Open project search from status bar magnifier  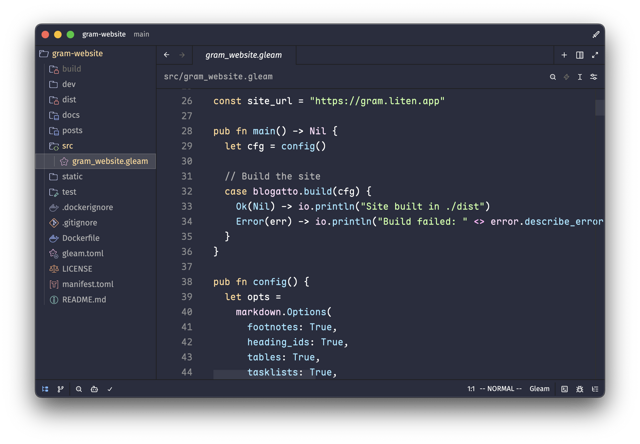79,389
